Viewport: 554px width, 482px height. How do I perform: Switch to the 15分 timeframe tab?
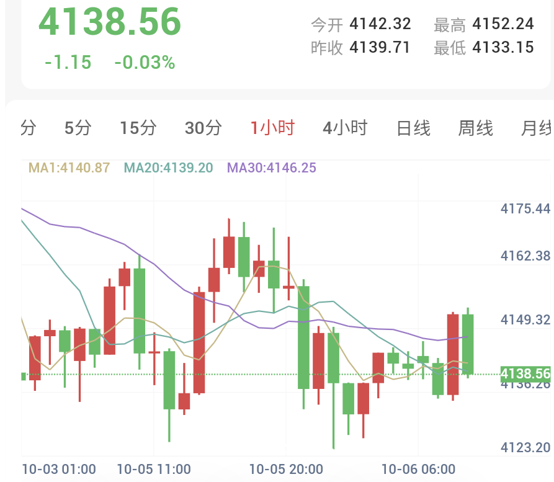[138, 128]
